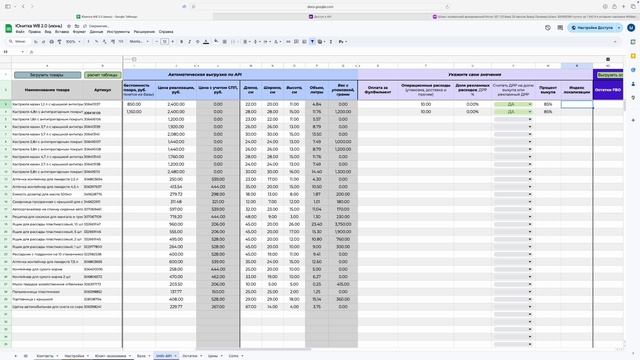Screen dimensions: 640x360
Task: Open Google Keep in the side panel
Action: pyautogui.click(x=633, y=56)
